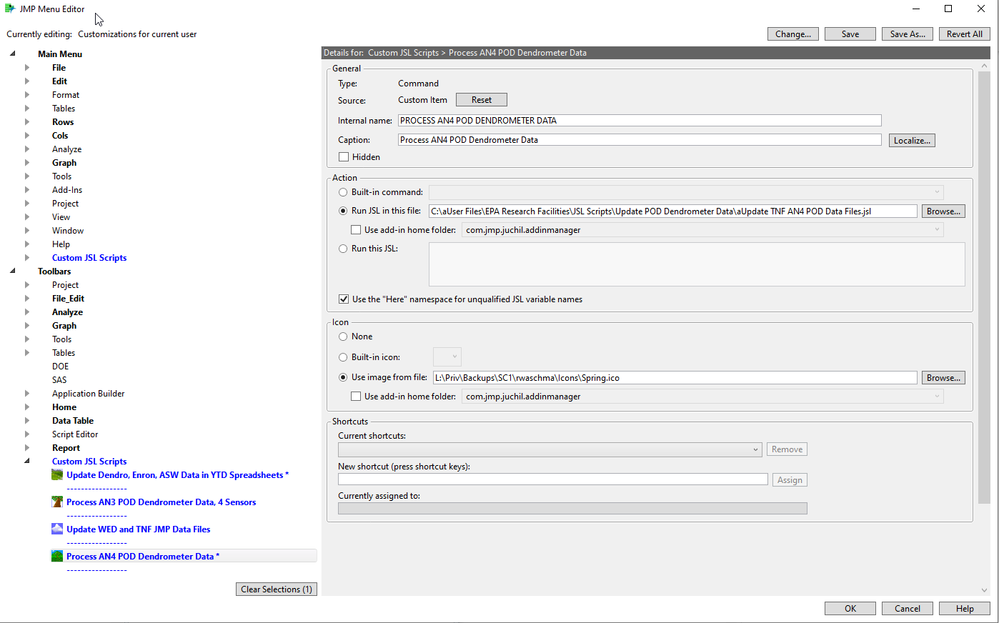Image resolution: width=999 pixels, height=623 pixels.
Task: Select the Built-in icon radio button
Action: [x=343, y=357]
